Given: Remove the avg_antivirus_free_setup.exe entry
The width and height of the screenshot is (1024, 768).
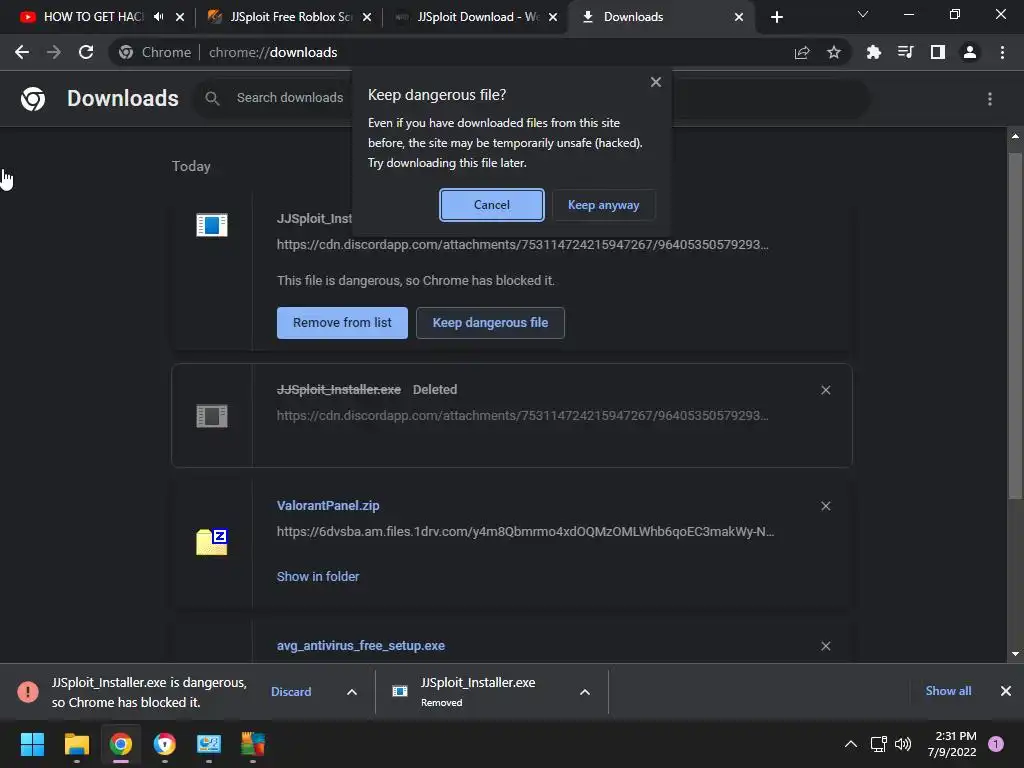Looking at the screenshot, I should pyautogui.click(x=825, y=646).
